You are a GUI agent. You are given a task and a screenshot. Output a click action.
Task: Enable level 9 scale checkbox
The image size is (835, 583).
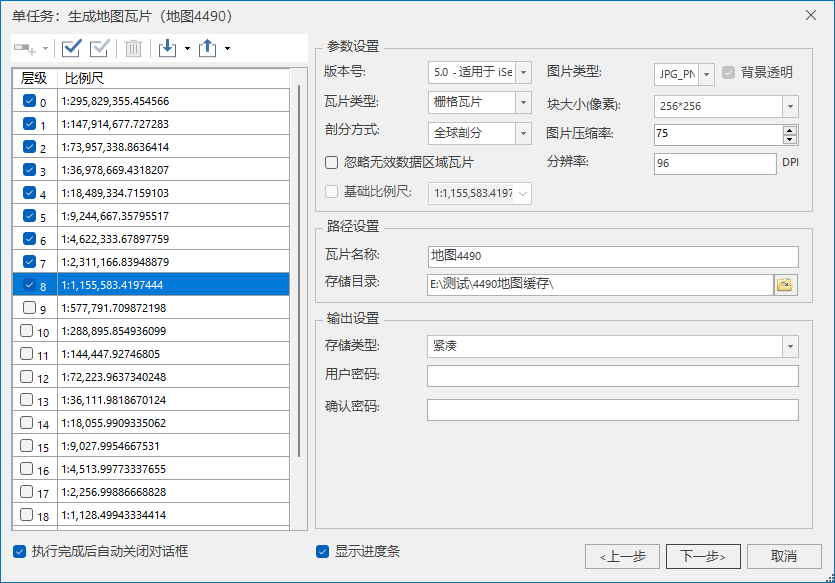pos(28,308)
